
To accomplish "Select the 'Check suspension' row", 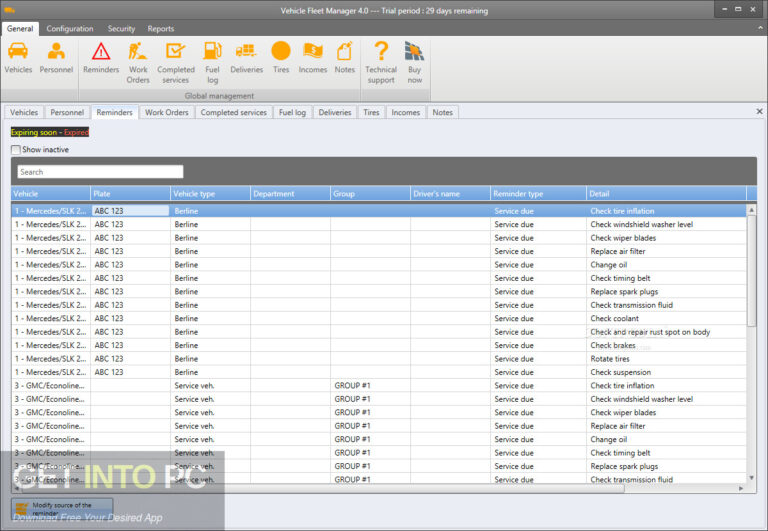I will tap(379, 372).
